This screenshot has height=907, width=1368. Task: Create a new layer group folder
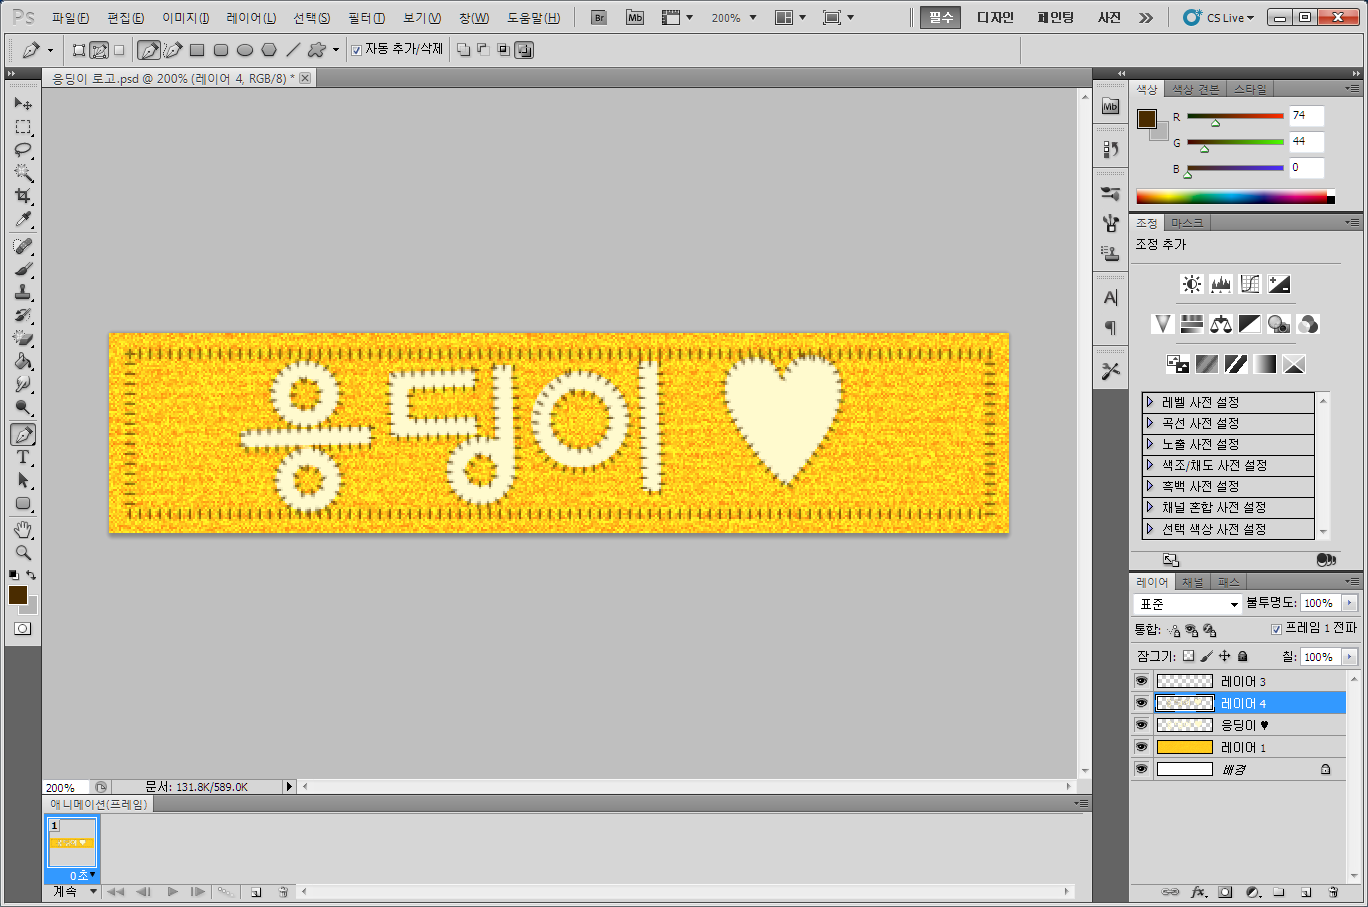1279,891
